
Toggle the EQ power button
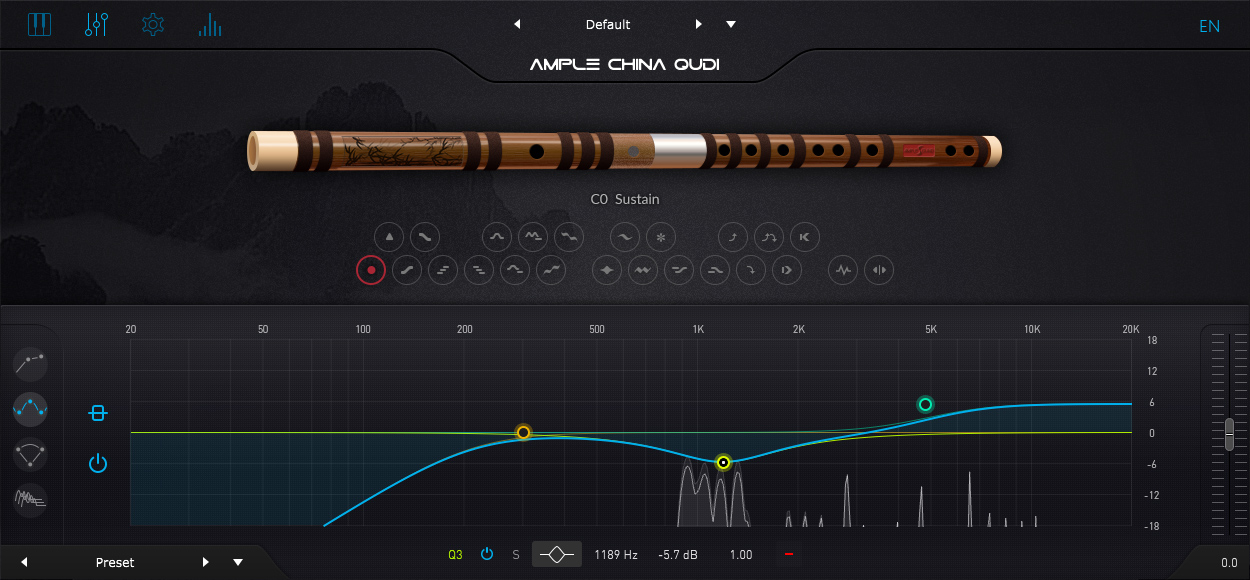pyautogui.click(x=97, y=463)
